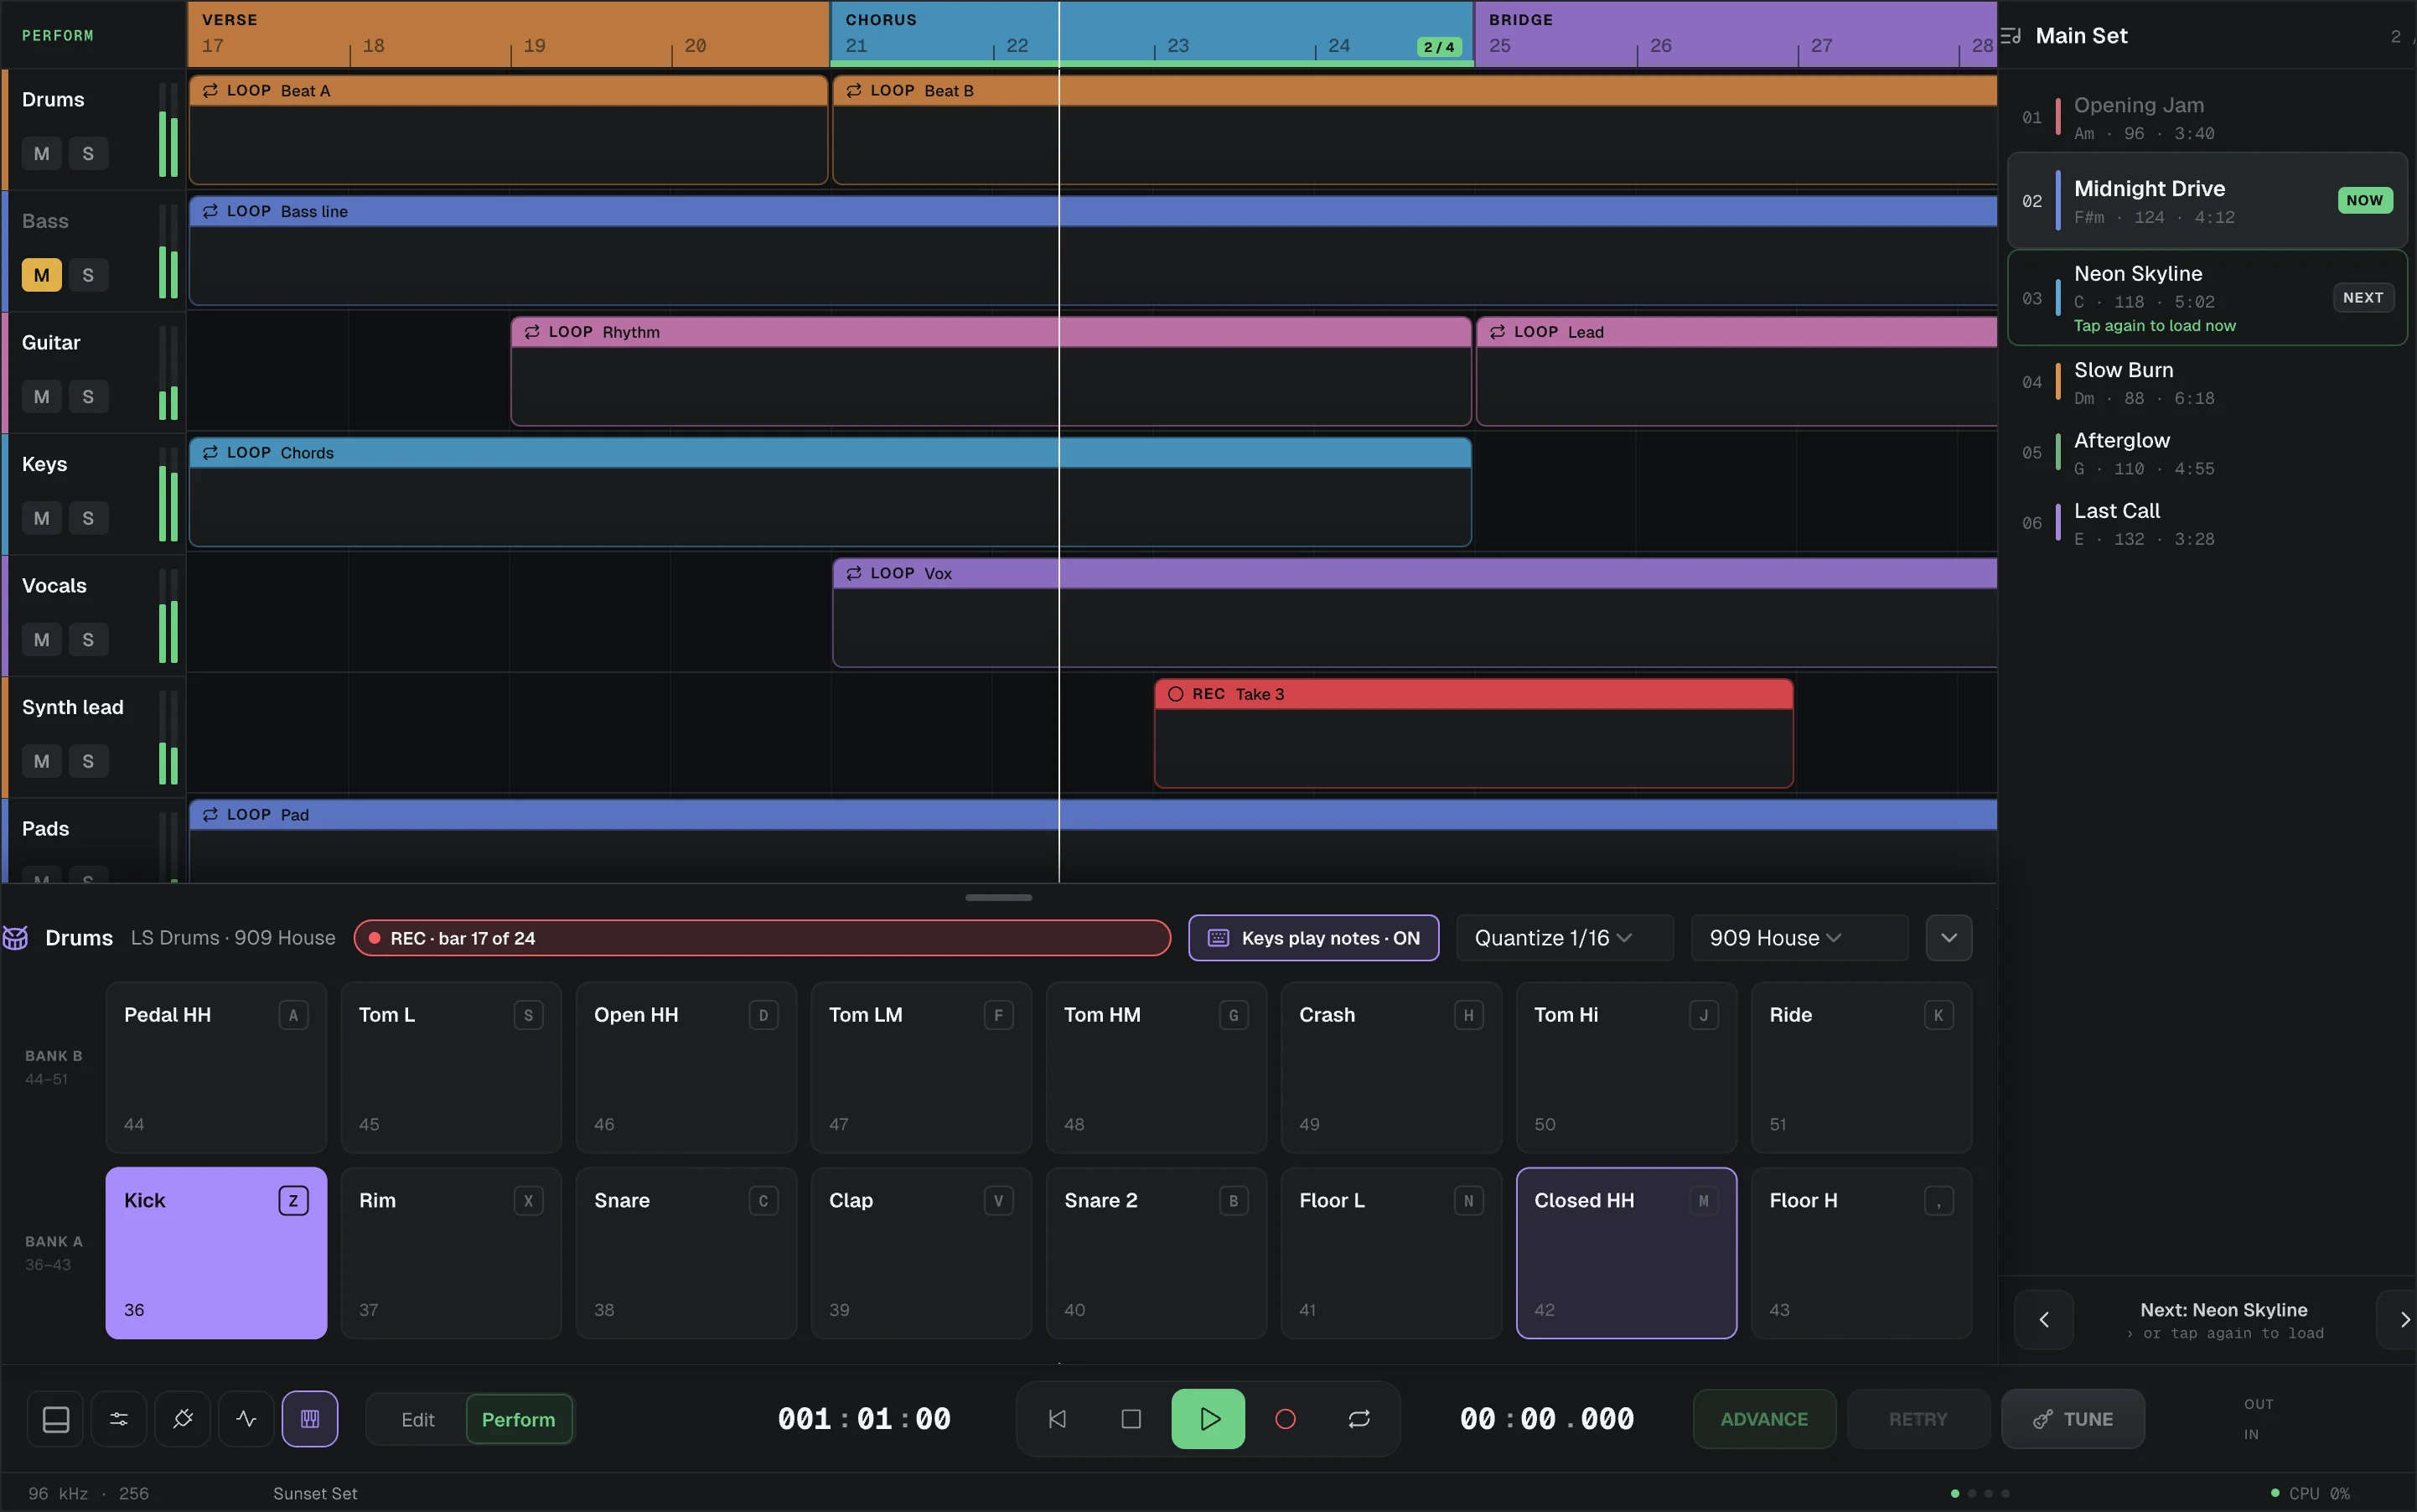Click the RETRY button
This screenshot has height=1512, width=2417.
[x=1917, y=1419]
